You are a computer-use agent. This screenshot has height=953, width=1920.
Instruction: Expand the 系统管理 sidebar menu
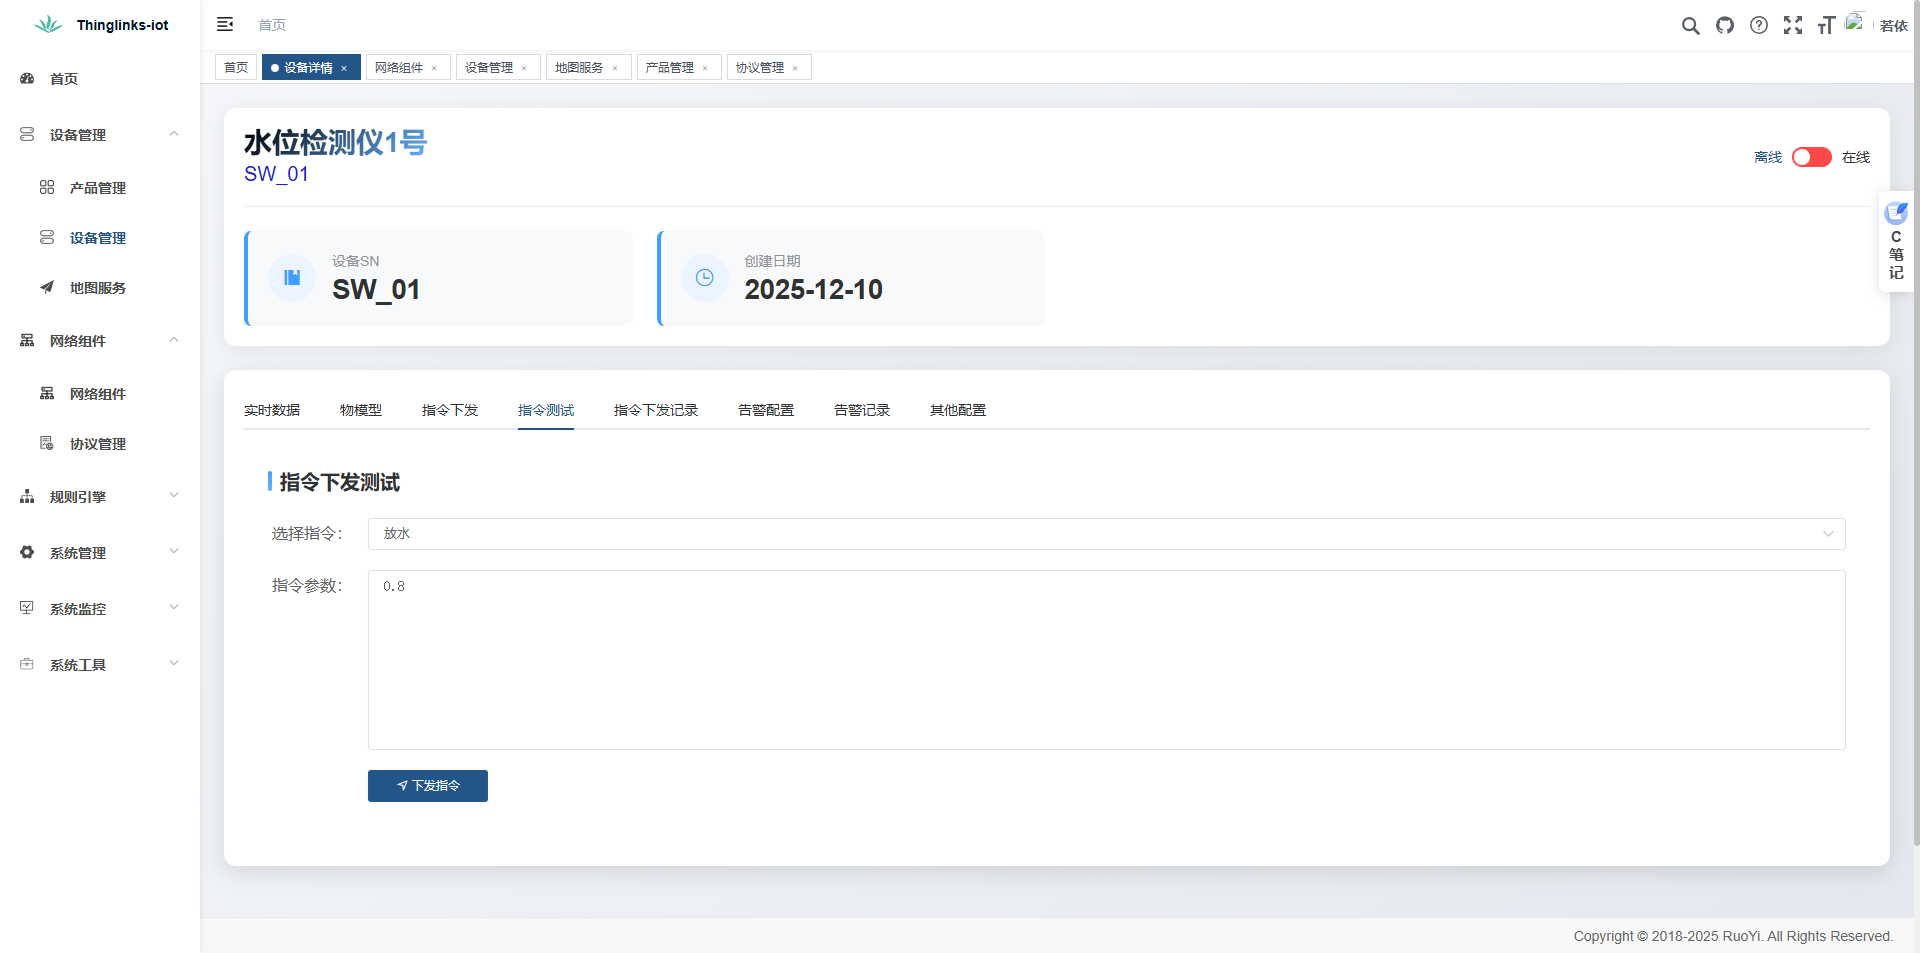98,553
